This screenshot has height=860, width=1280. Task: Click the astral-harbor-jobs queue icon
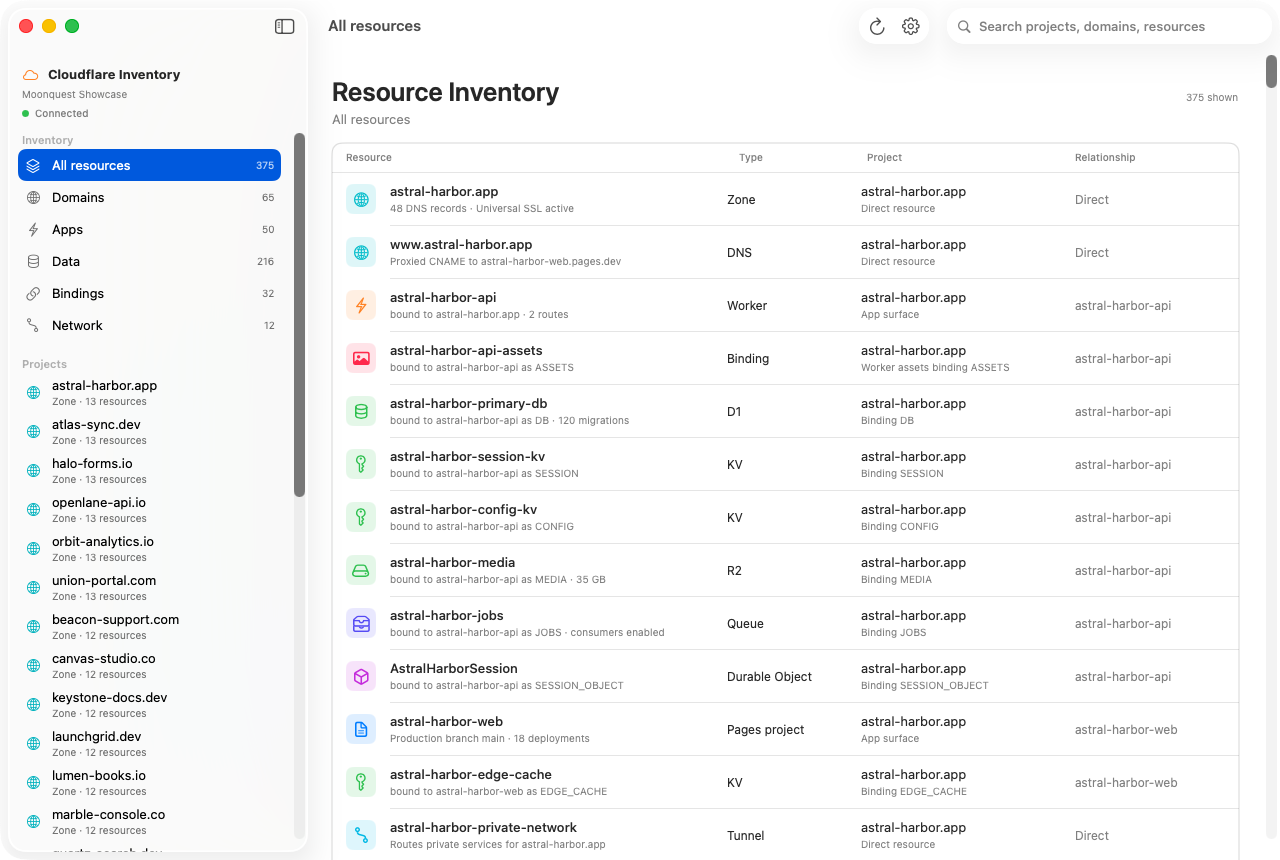tap(361, 623)
